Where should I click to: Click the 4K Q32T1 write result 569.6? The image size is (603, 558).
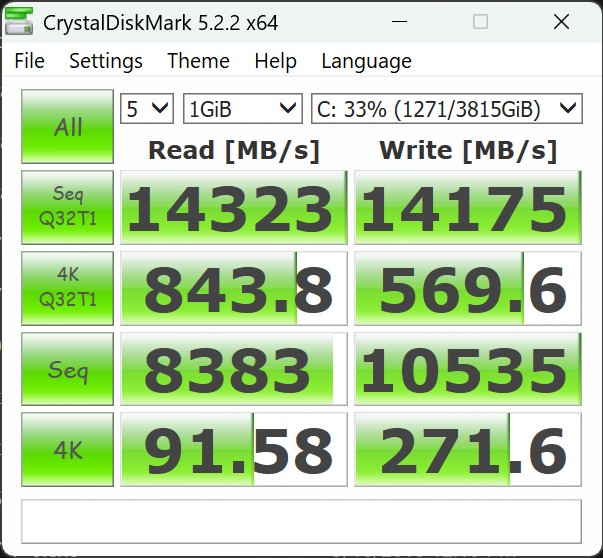pyautogui.click(x=468, y=288)
